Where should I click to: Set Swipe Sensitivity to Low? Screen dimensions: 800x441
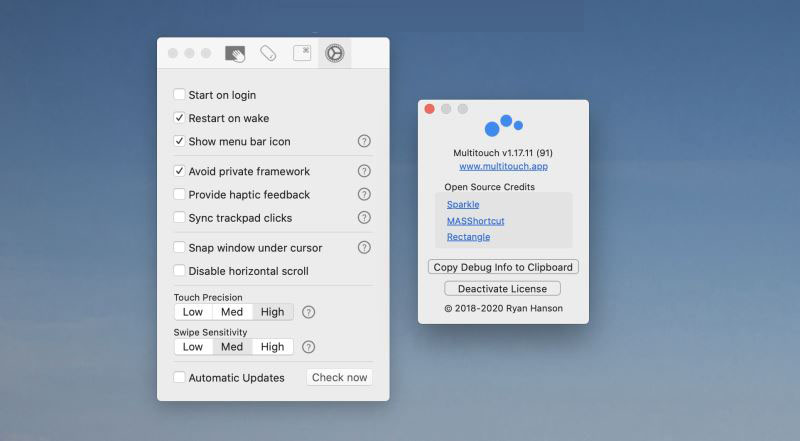click(x=193, y=347)
